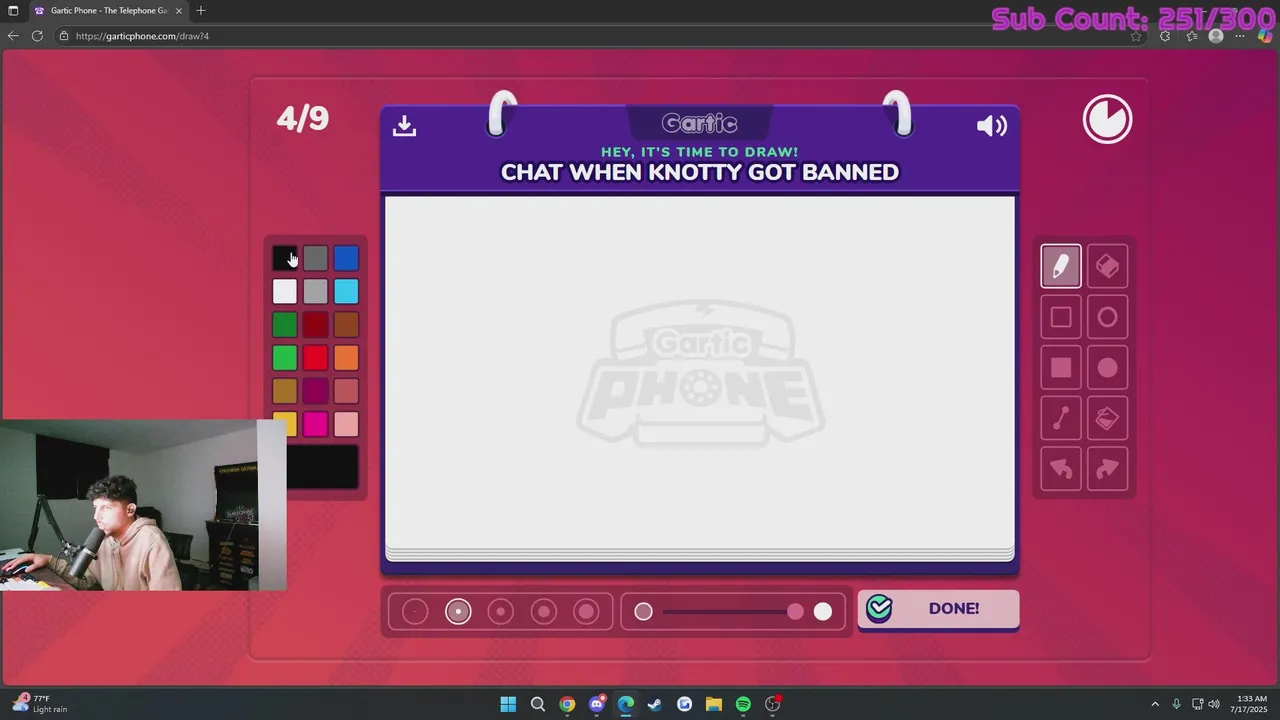Reload the page in the browser
Viewport: 1280px width, 720px height.
(37, 36)
